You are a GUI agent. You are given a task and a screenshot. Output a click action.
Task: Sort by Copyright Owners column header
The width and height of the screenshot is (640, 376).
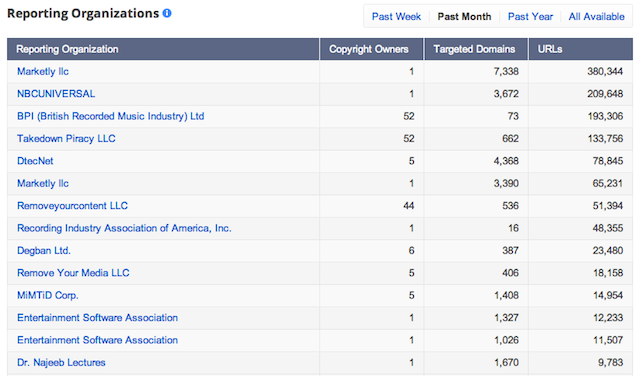[x=369, y=49]
